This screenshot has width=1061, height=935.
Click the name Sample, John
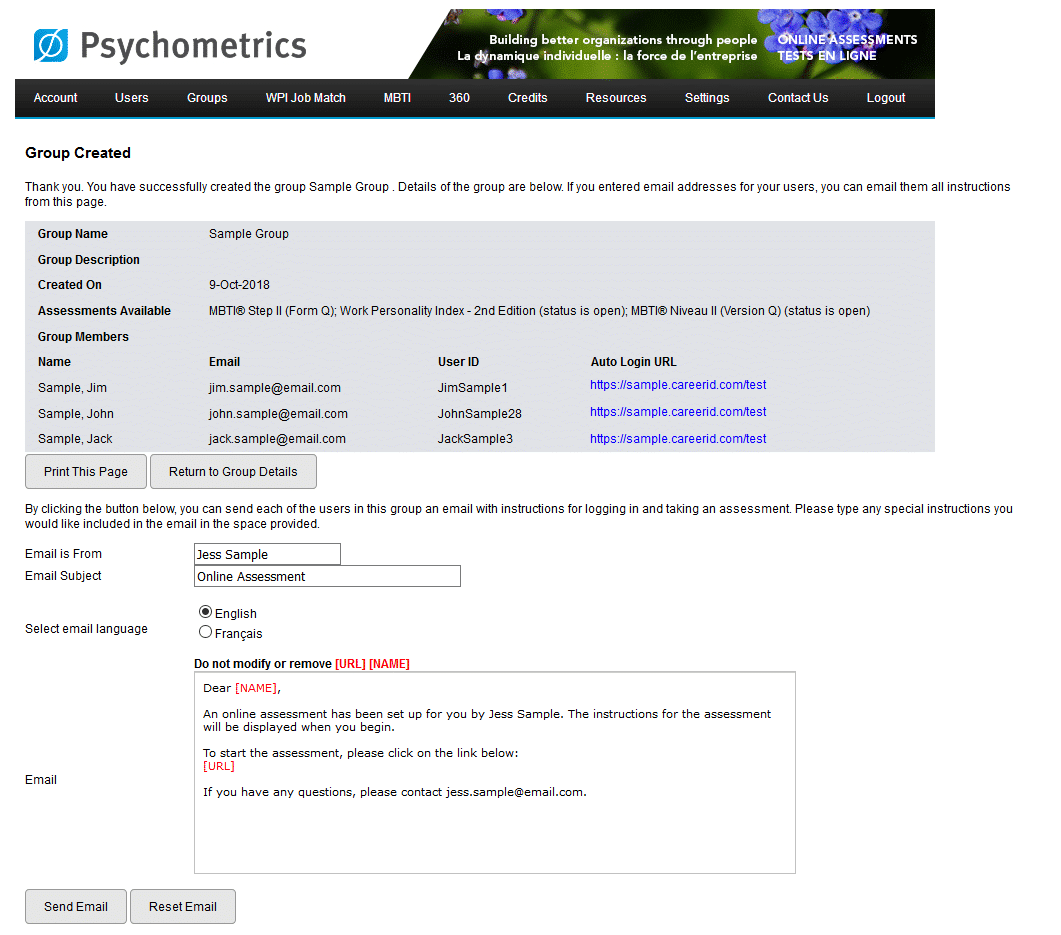coord(76,413)
